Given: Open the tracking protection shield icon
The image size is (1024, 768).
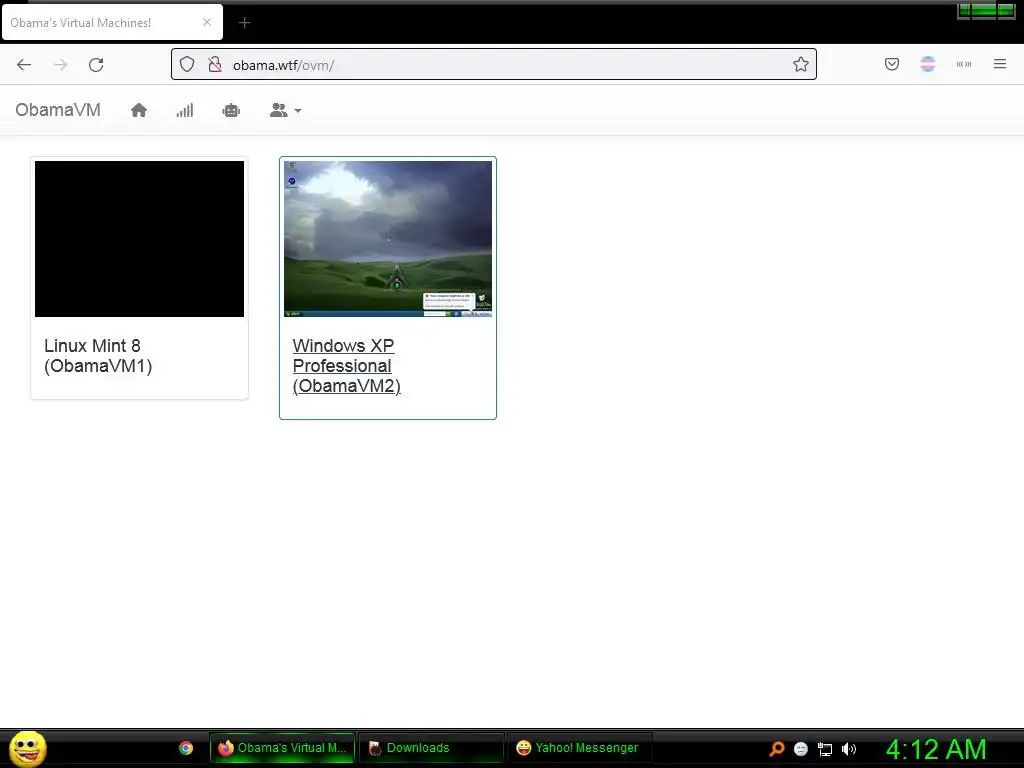Looking at the screenshot, I should (187, 64).
